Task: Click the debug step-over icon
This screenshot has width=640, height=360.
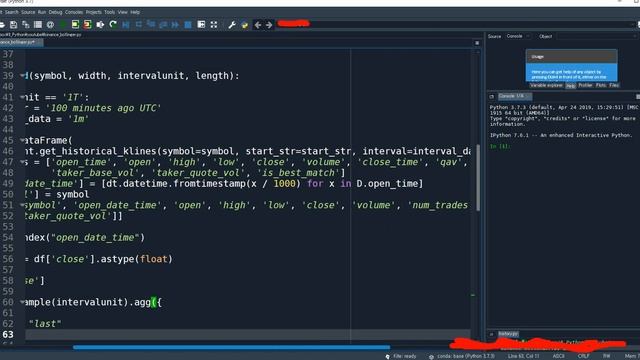Action: tap(138, 25)
